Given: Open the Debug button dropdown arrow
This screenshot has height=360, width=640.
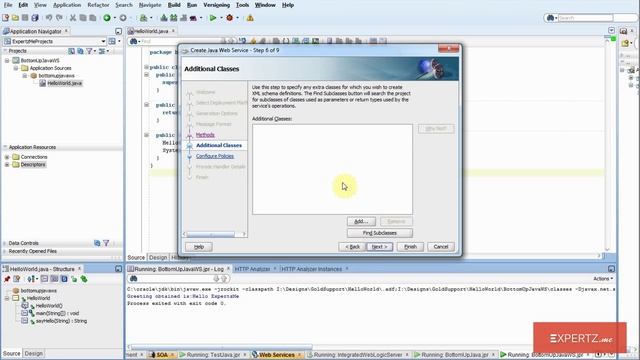Looking at the screenshot, I should (x=238, y=18).
